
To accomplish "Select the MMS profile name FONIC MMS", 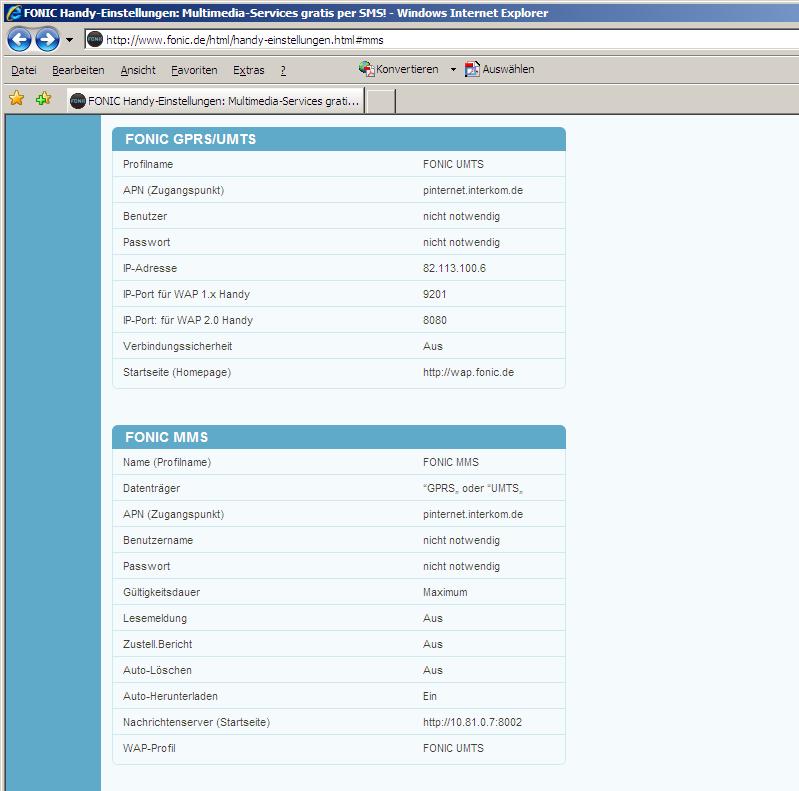I will click(x=450, y=462).
